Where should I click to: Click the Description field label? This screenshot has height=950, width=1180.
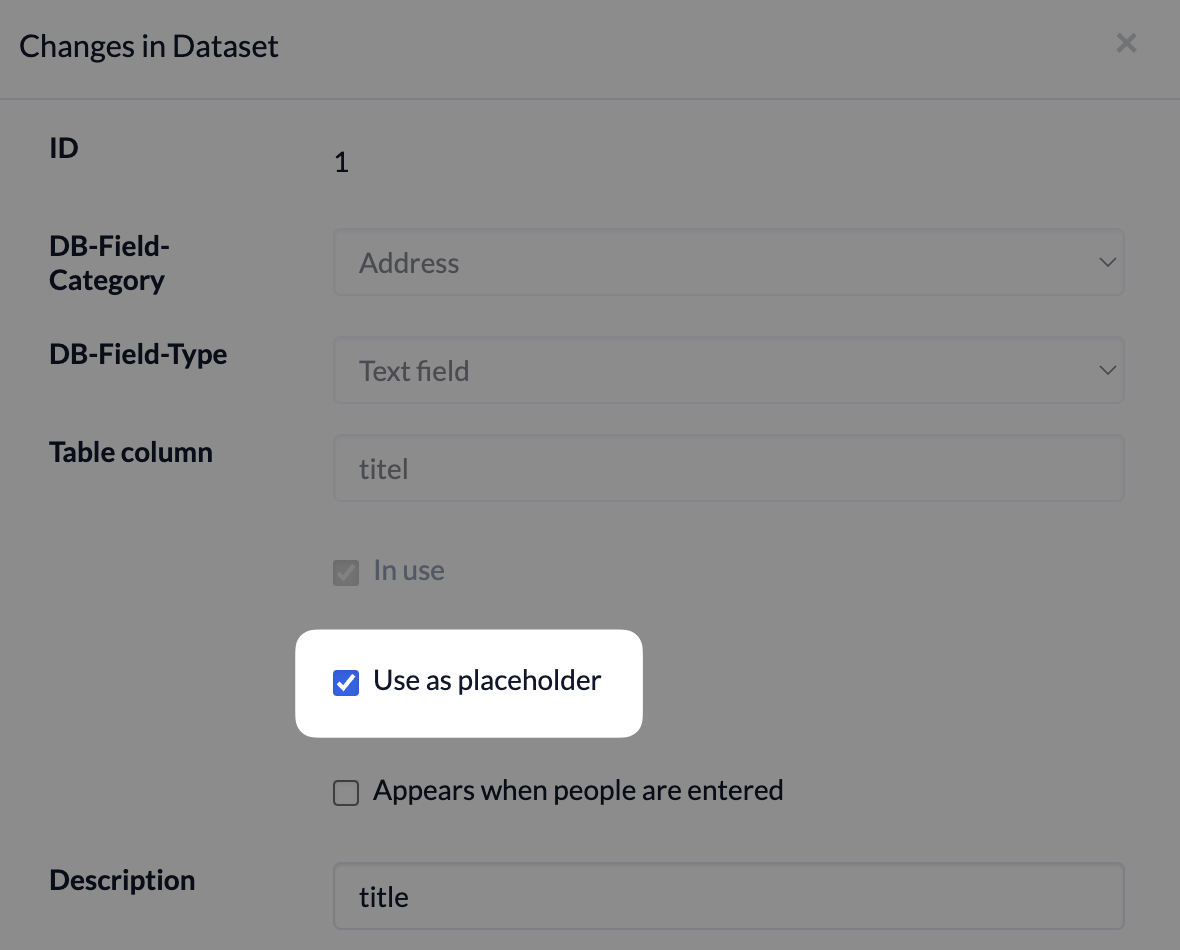coord(122,881)
